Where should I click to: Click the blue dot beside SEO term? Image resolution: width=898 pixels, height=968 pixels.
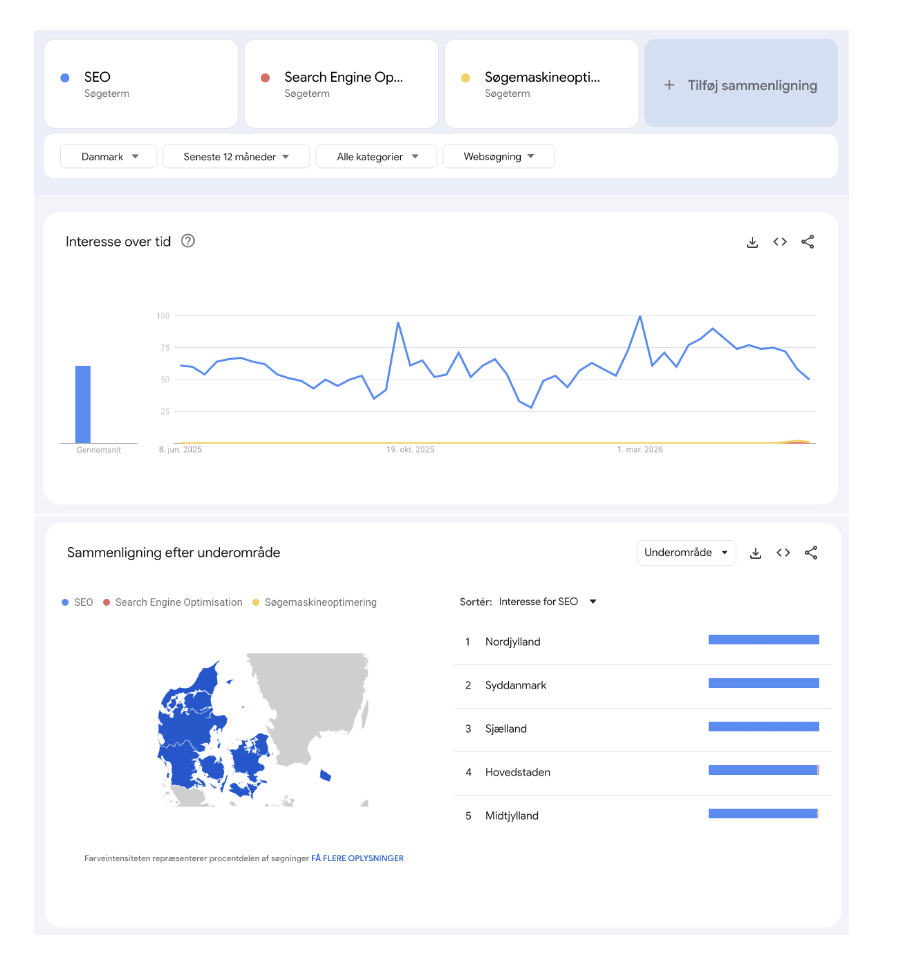click(65, 78)
